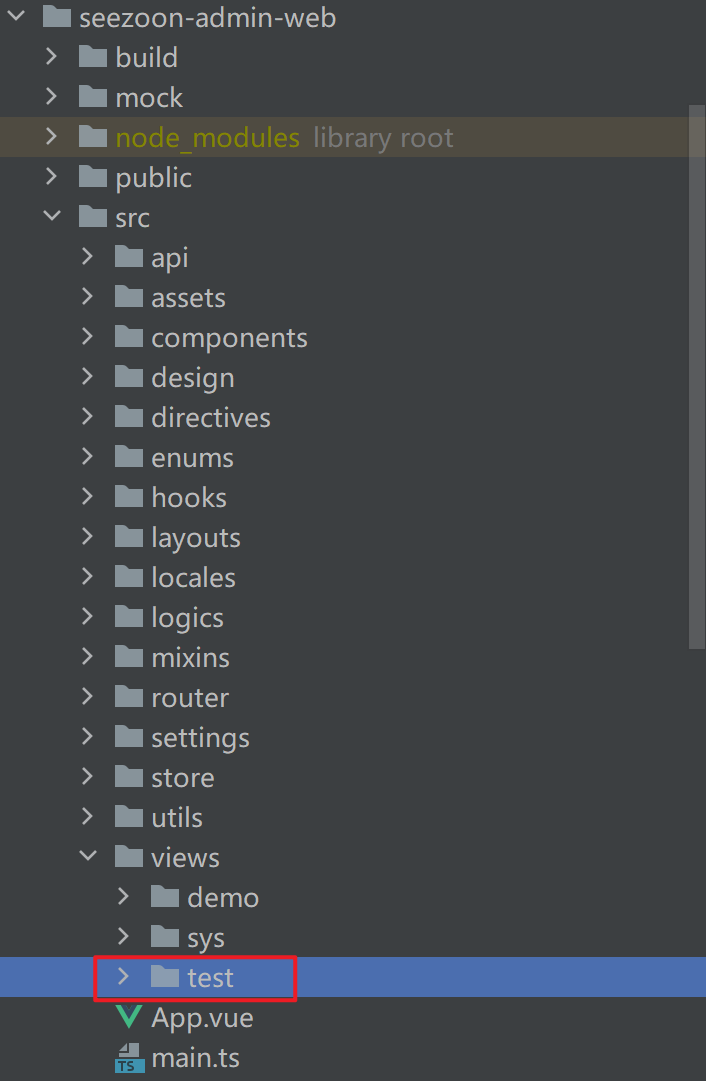This screenshot has height=1081, width=706.
Task: Collapse the seezoon-admin-web root project
Action: pyautogui.click(x=16, y=17)
